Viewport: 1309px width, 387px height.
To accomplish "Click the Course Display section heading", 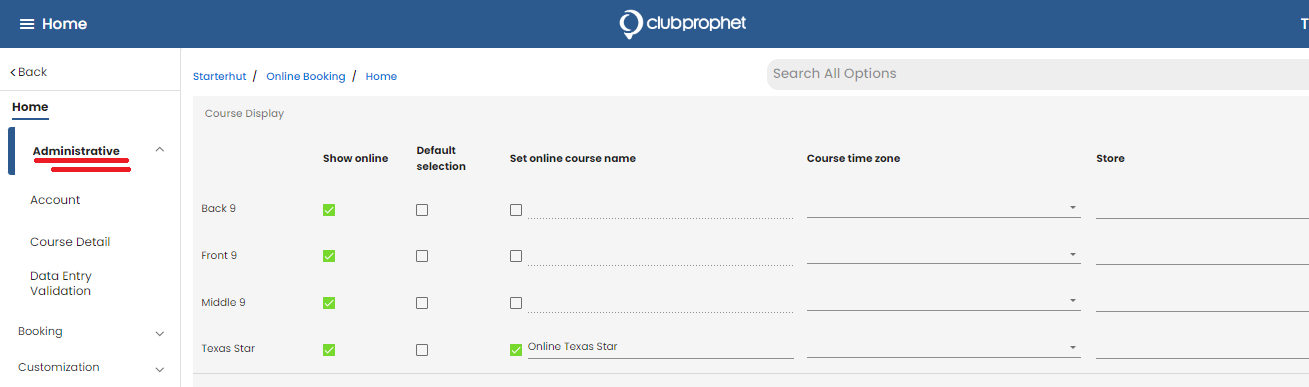I will (x=244, y=114).
